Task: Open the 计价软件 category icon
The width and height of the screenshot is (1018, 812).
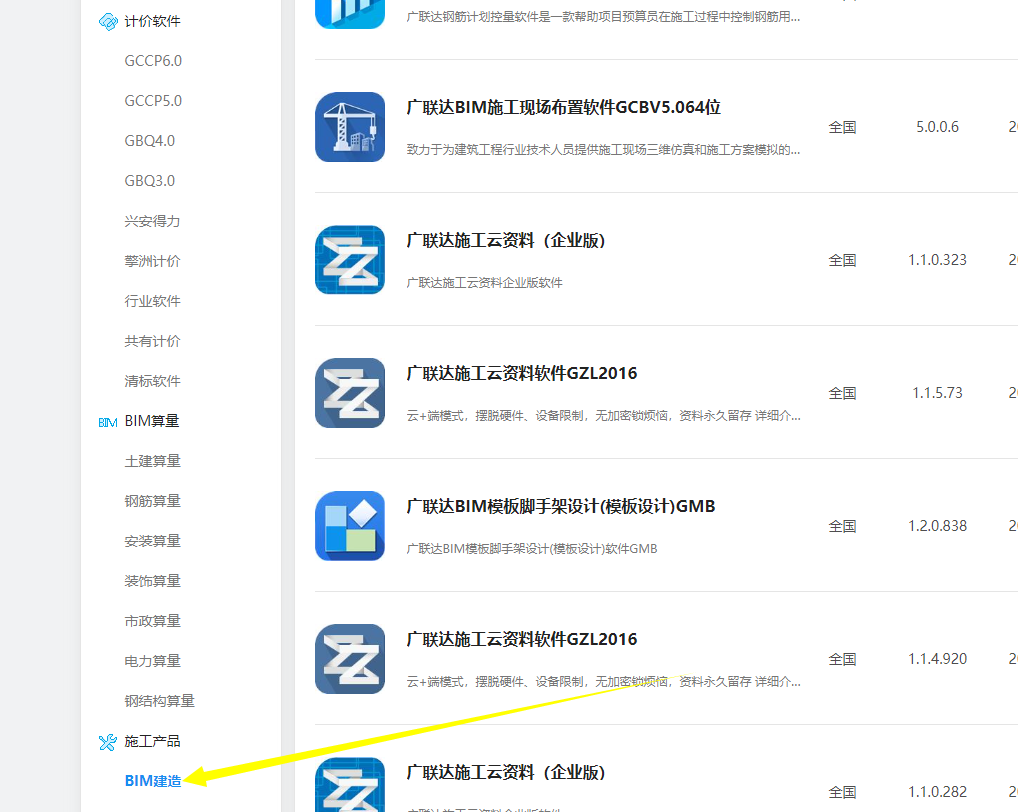Action: point(108,21)
